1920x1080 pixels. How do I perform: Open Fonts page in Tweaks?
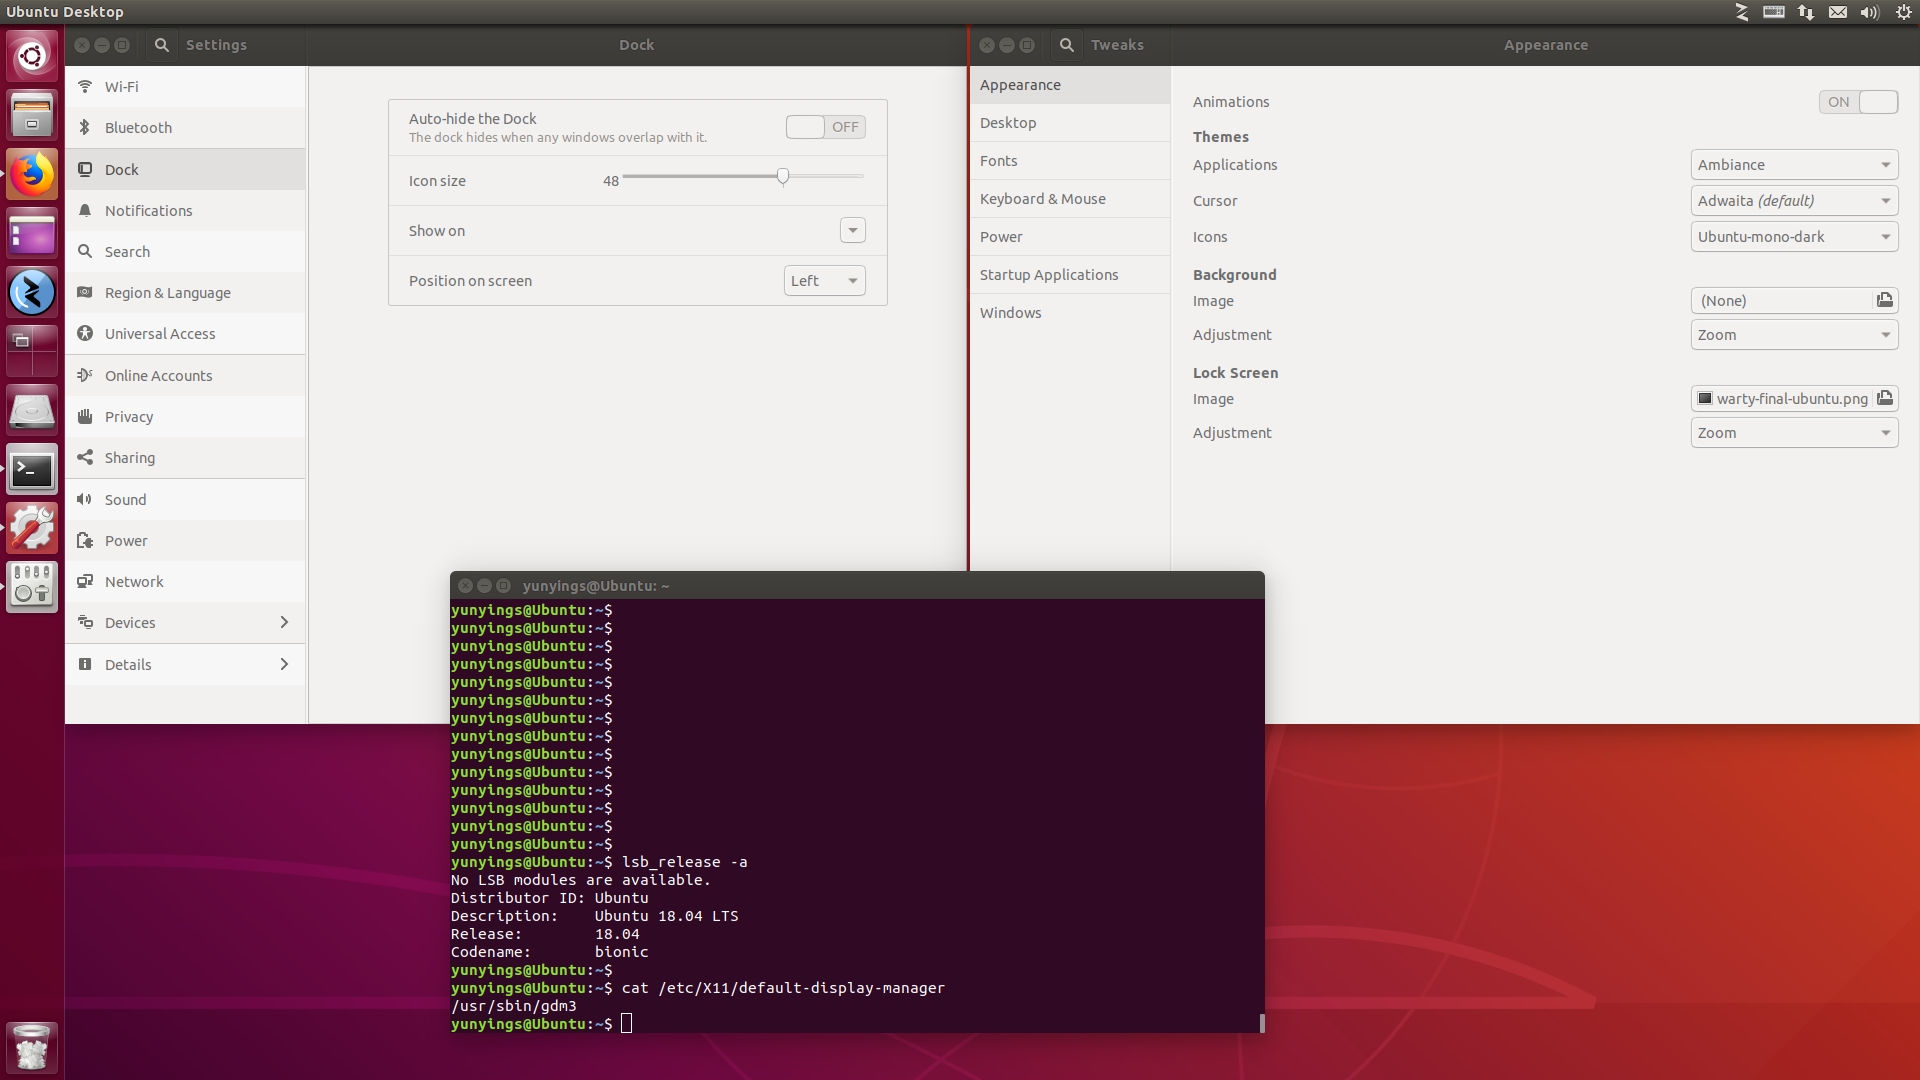point(1070,161)
